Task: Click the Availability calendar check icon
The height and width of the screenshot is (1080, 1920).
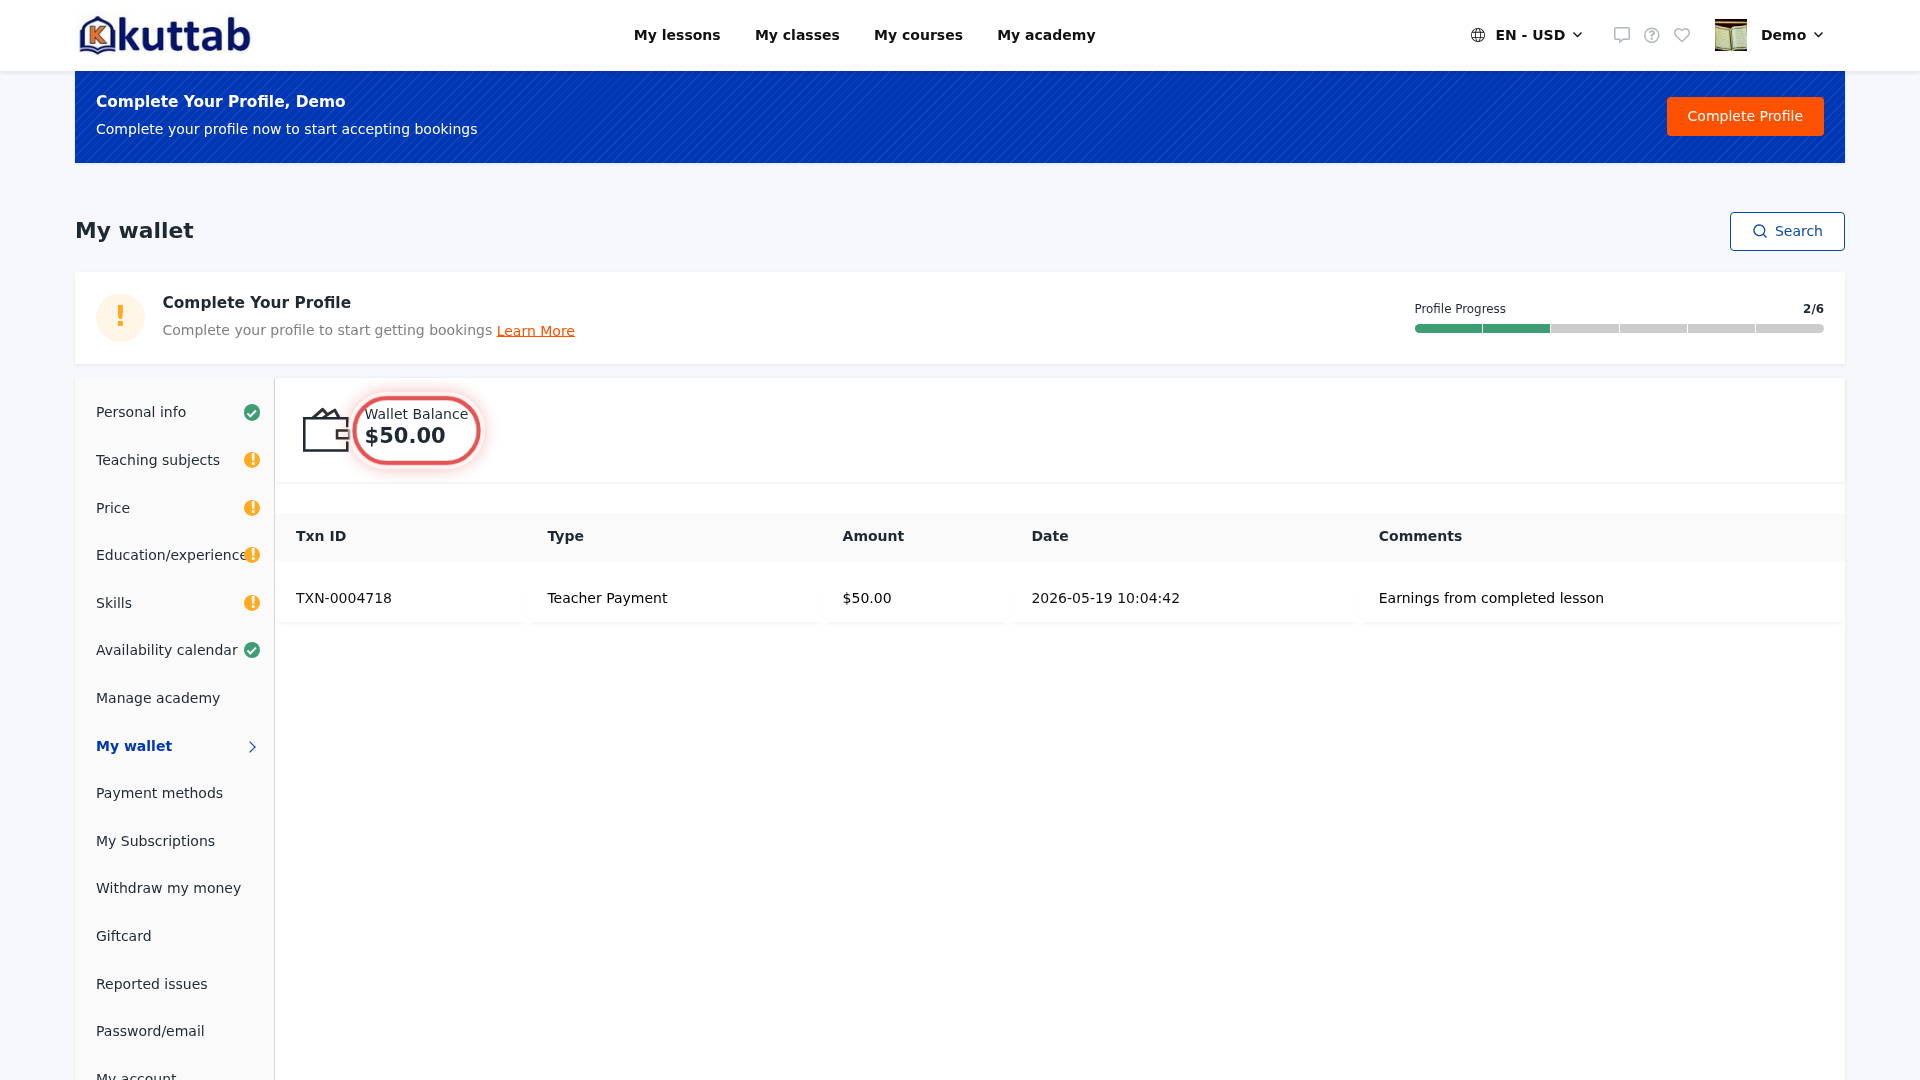Action: [x=252, y=650]
